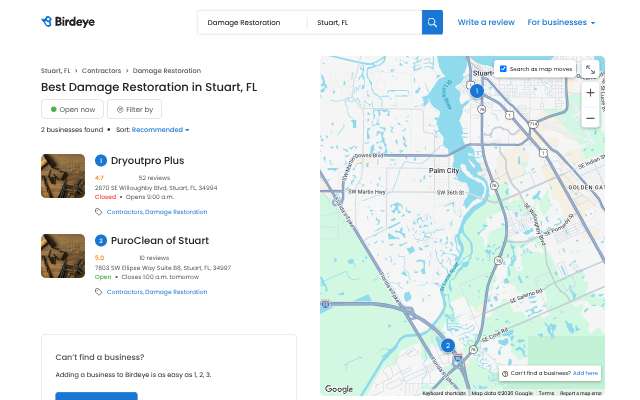Click the PuroClean of Stuart number badge

coord(101,241)
